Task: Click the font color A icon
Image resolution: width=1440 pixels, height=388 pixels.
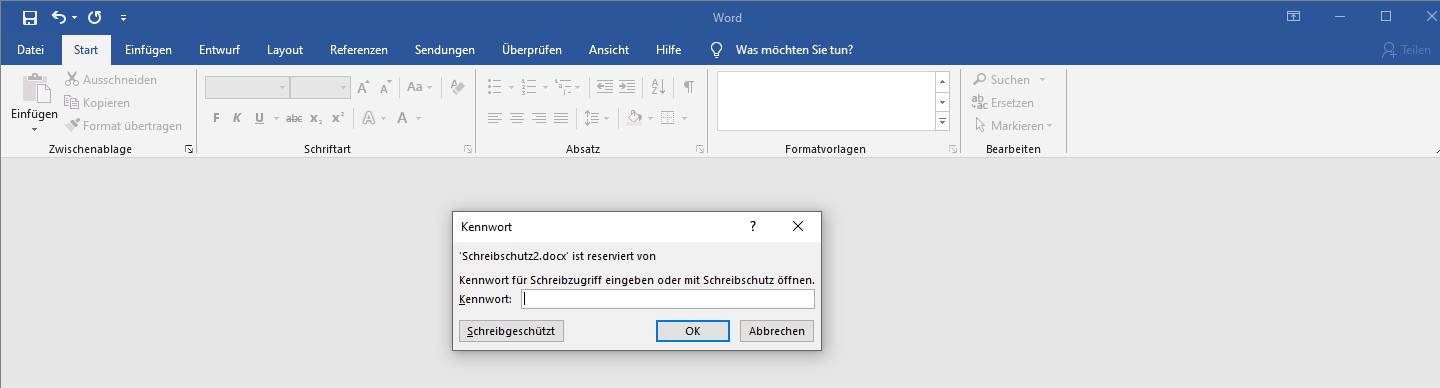Action: [402, 118]
